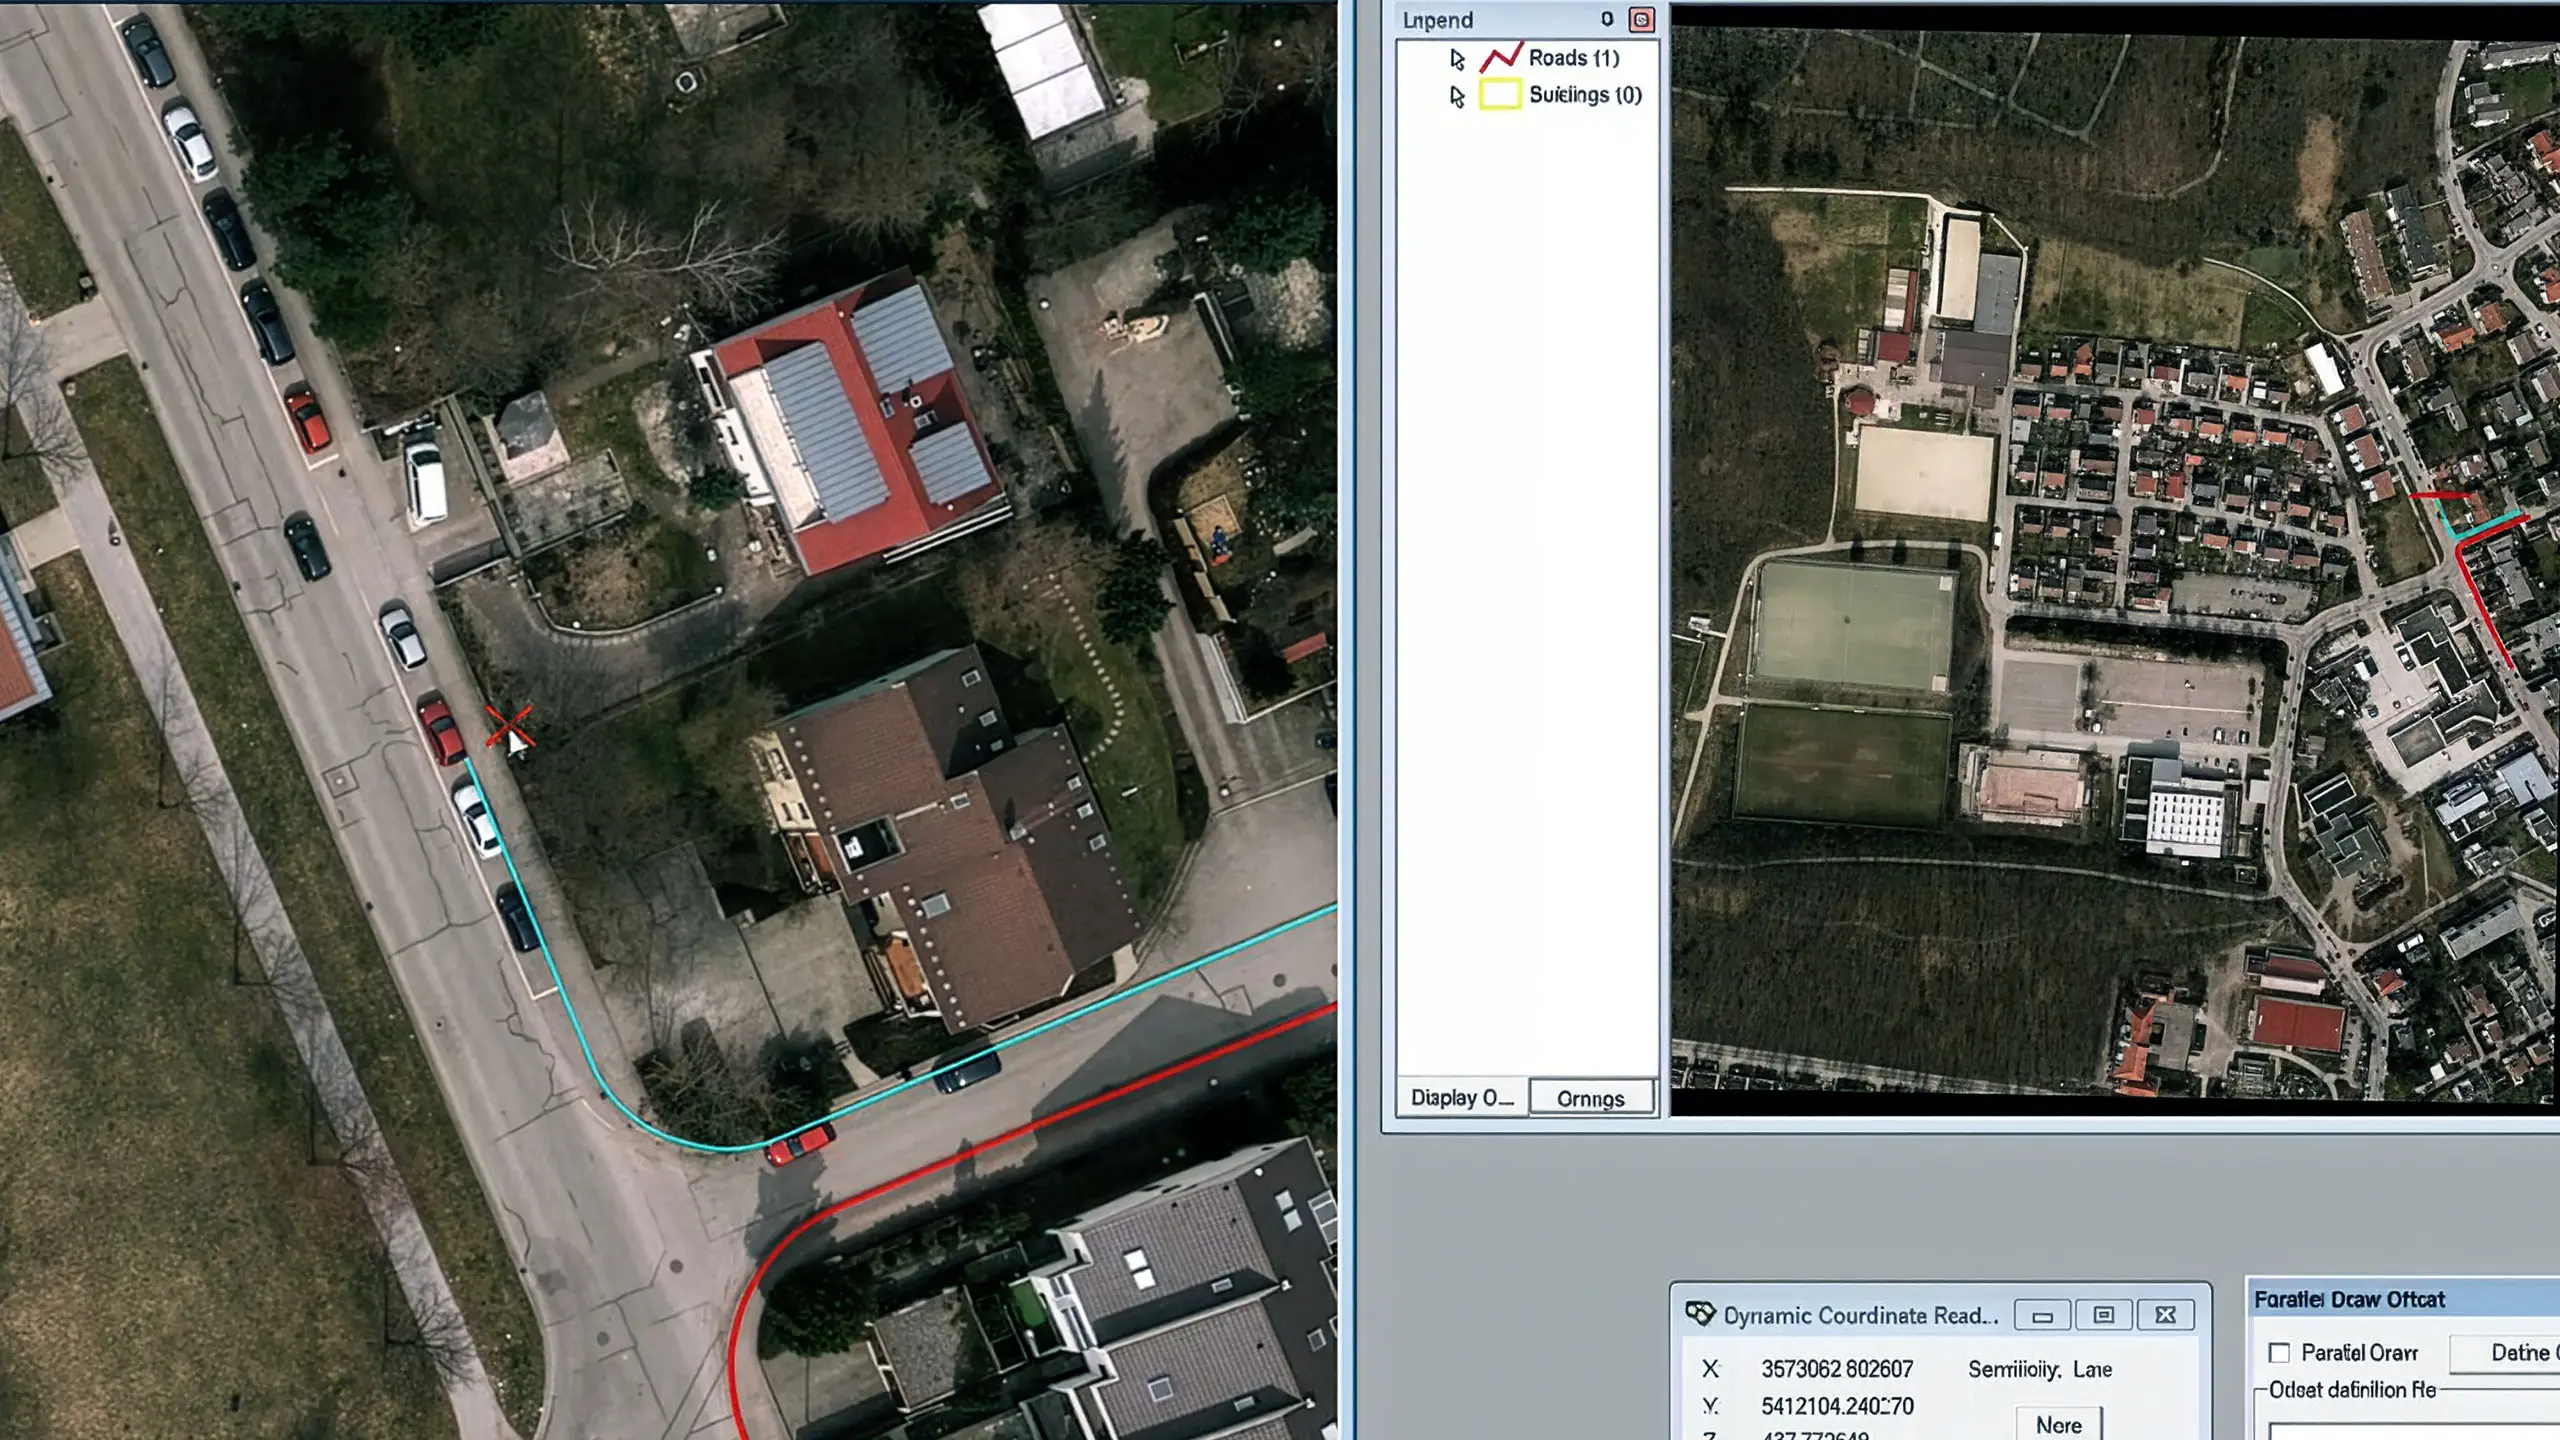The height and width of the screenshot is (1440, 2560).
Task: Click the None button in coordinate readout
Action: [x=2059, y=1424]
